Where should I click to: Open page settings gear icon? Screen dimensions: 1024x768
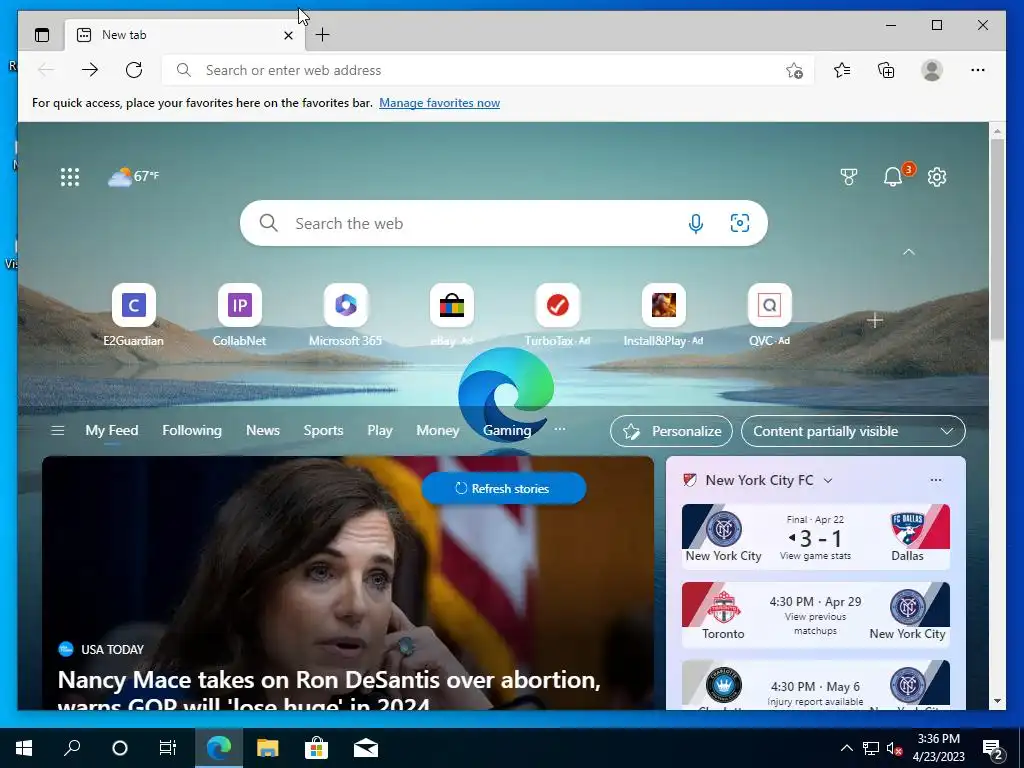tap(937, 176)
